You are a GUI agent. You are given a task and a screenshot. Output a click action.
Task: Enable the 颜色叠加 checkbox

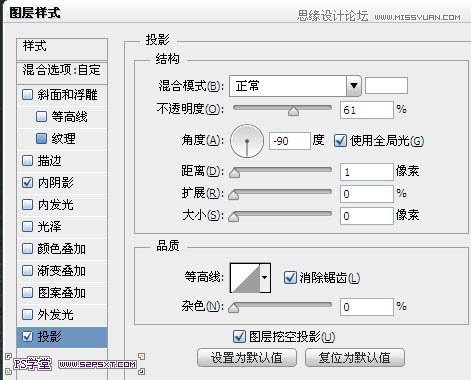(27, 249)
